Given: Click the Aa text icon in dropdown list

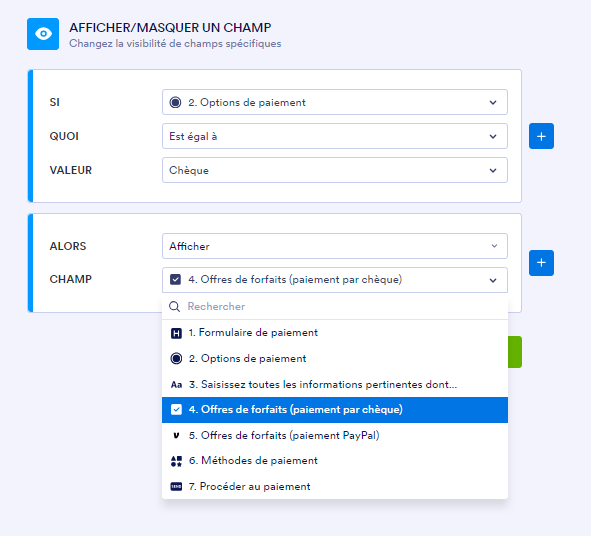Looking at the screenshot, I should [176, 385].
